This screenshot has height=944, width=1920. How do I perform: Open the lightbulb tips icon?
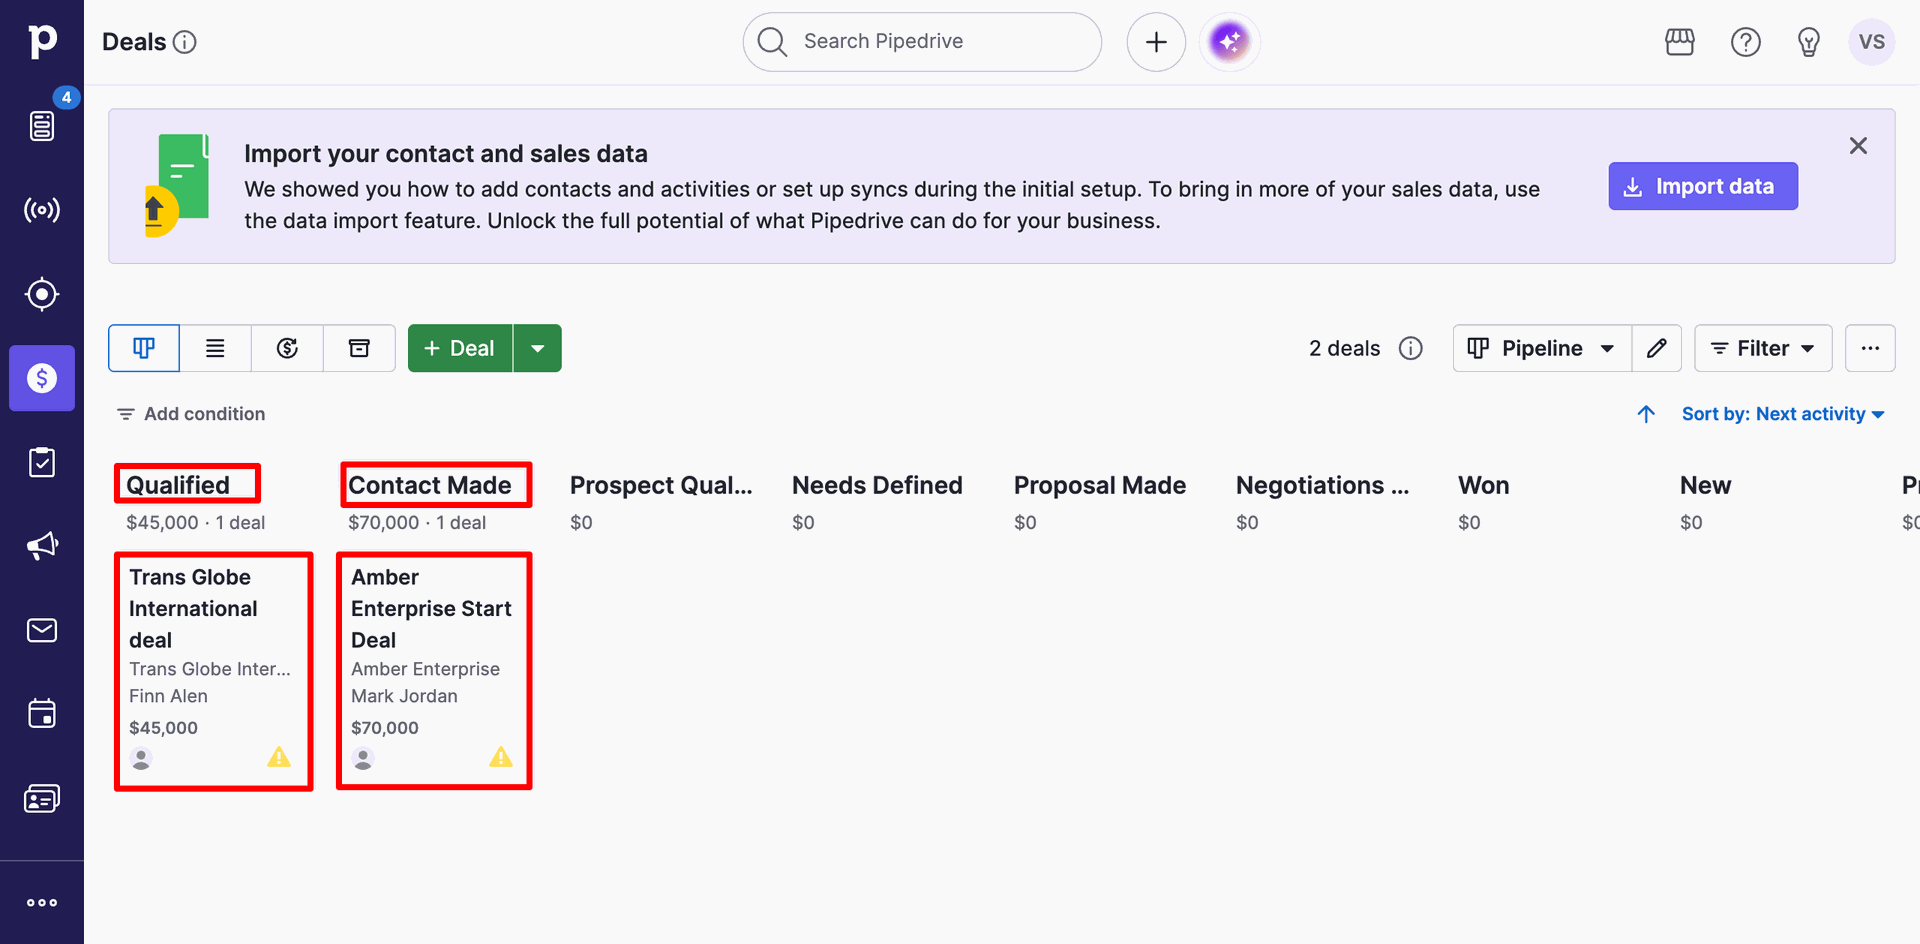1809,42
